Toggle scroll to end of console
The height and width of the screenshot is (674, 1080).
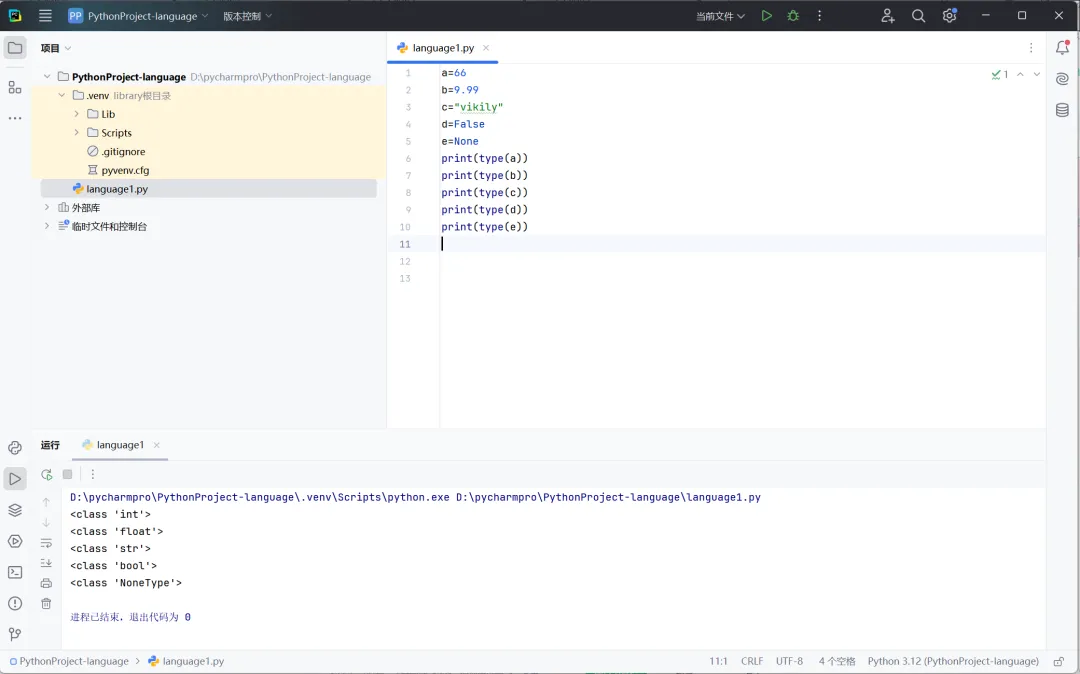click(46, 563)
